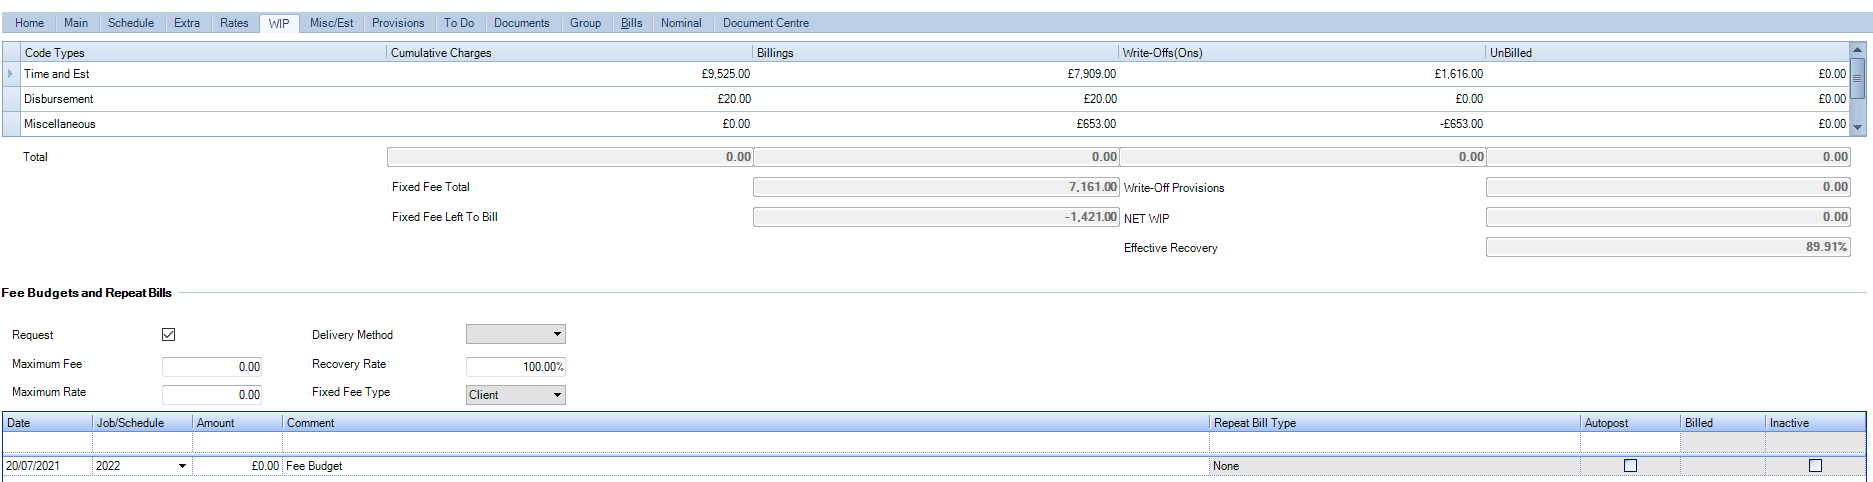The width and height of the screenshot is (1873, 482).
Task: Click the Write-Offs(Ons) column header
Action: (1303, 52)
